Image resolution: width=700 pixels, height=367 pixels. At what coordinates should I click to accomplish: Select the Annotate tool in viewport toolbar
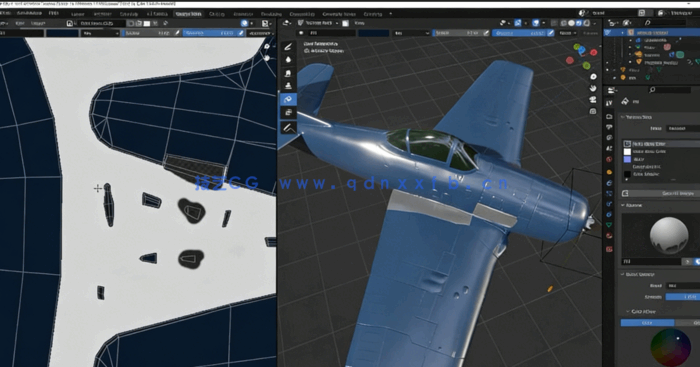coord(288,128)
